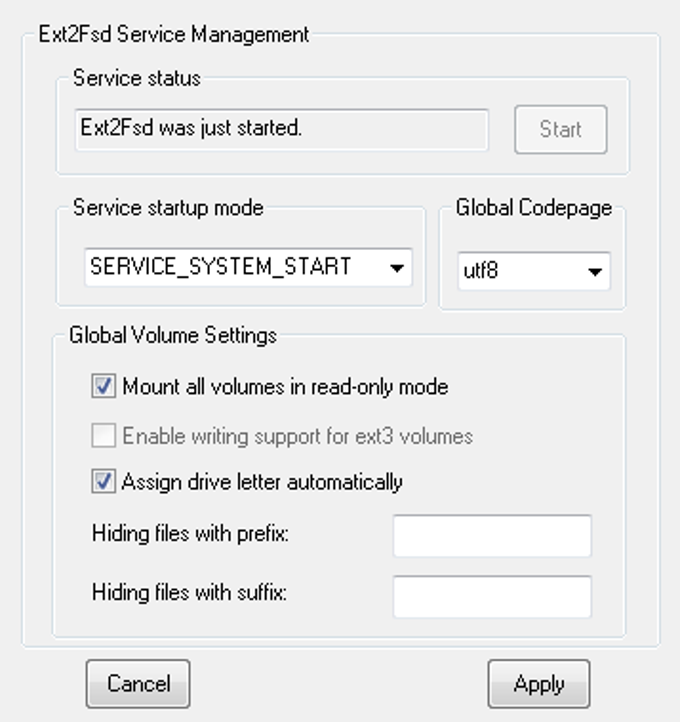Image resolution: width=680 pixels, height=722 pixels.
Task: Click the 'Global Codepage' group label
Action: [x=533, y=208]
